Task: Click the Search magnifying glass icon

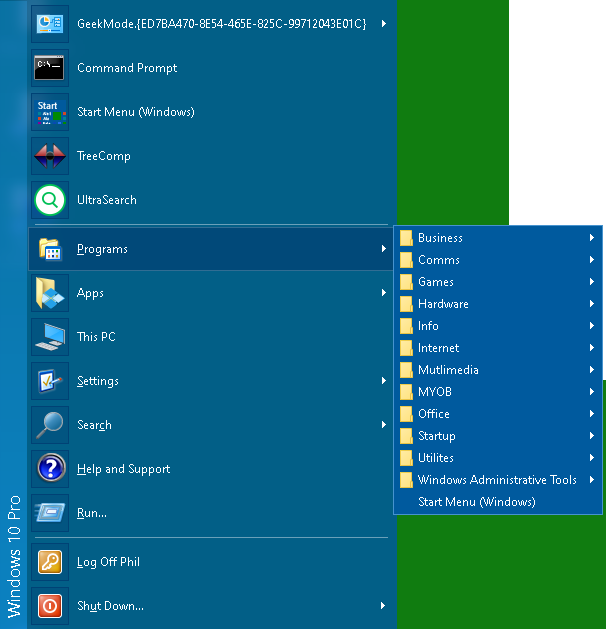Action: click(x=50, y=425)
